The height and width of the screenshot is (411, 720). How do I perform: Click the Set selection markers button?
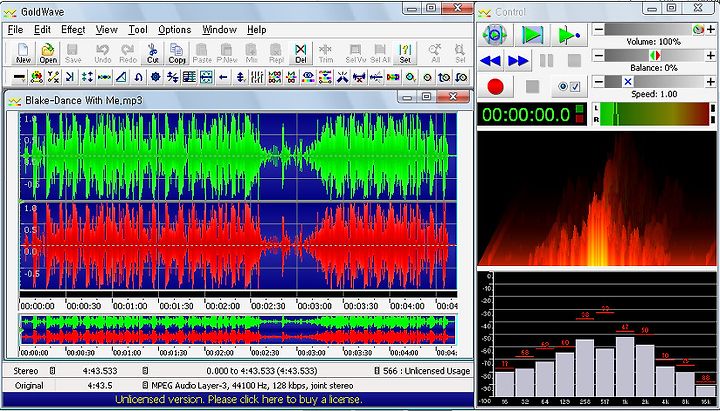[405, 54]
